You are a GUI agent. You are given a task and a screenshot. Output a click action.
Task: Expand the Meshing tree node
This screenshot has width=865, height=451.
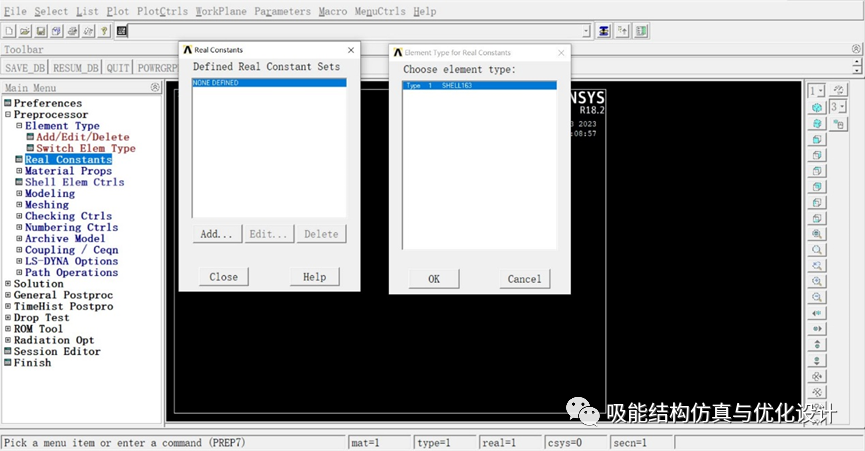pyautogui.click(x=19, y=205)
